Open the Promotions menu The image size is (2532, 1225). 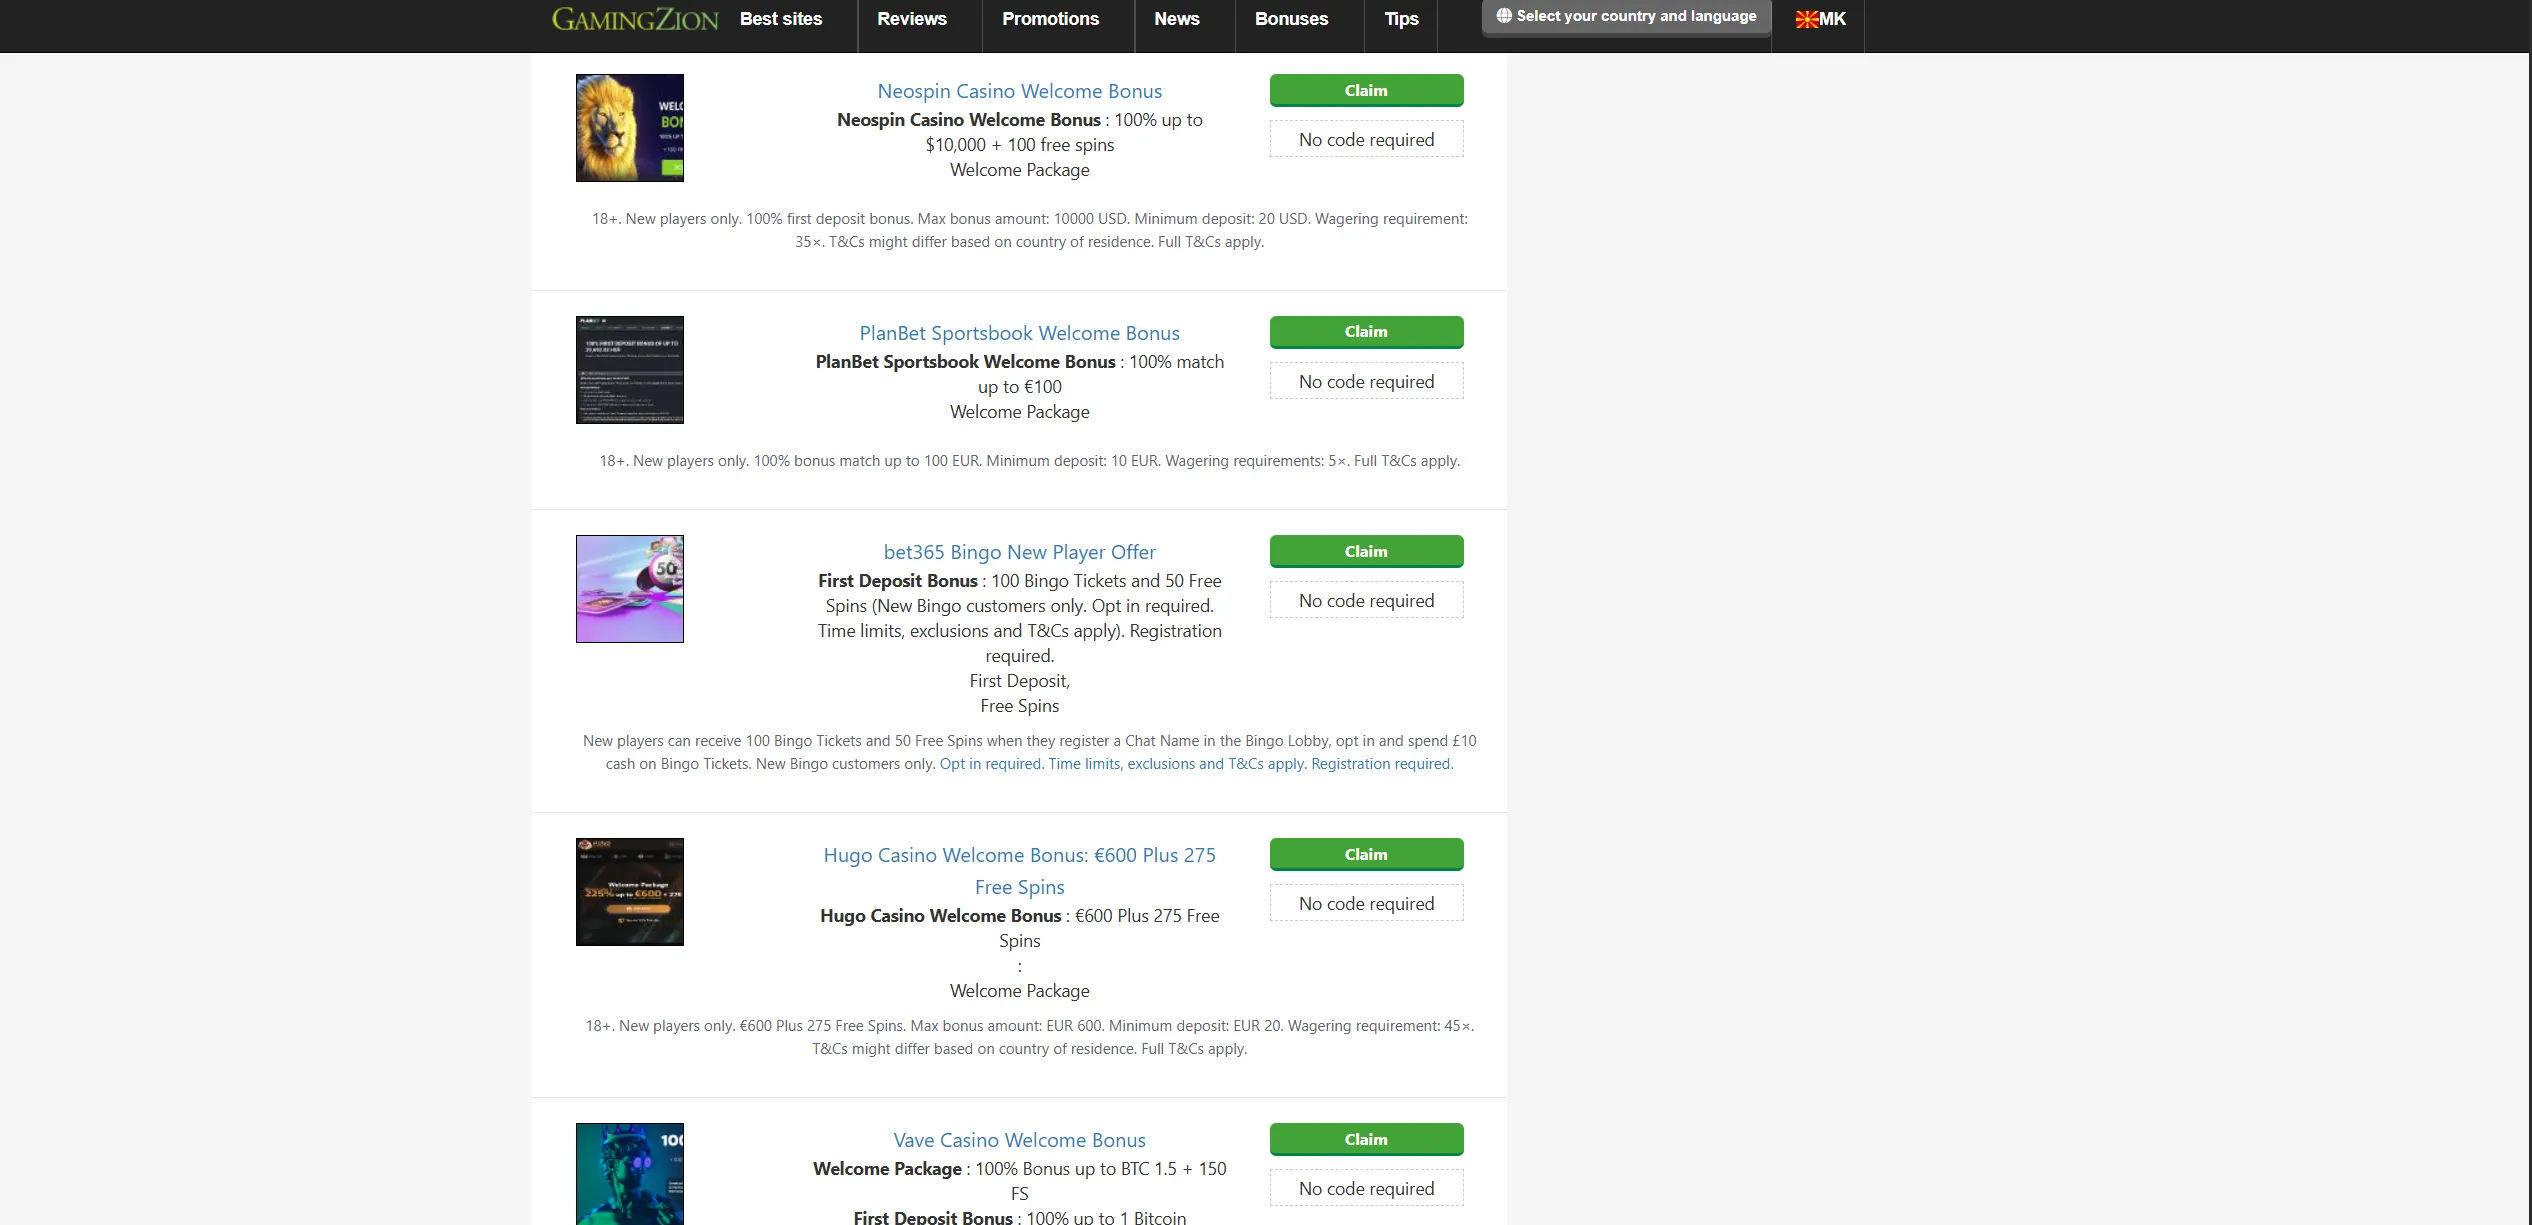(x=1050, y=19)
